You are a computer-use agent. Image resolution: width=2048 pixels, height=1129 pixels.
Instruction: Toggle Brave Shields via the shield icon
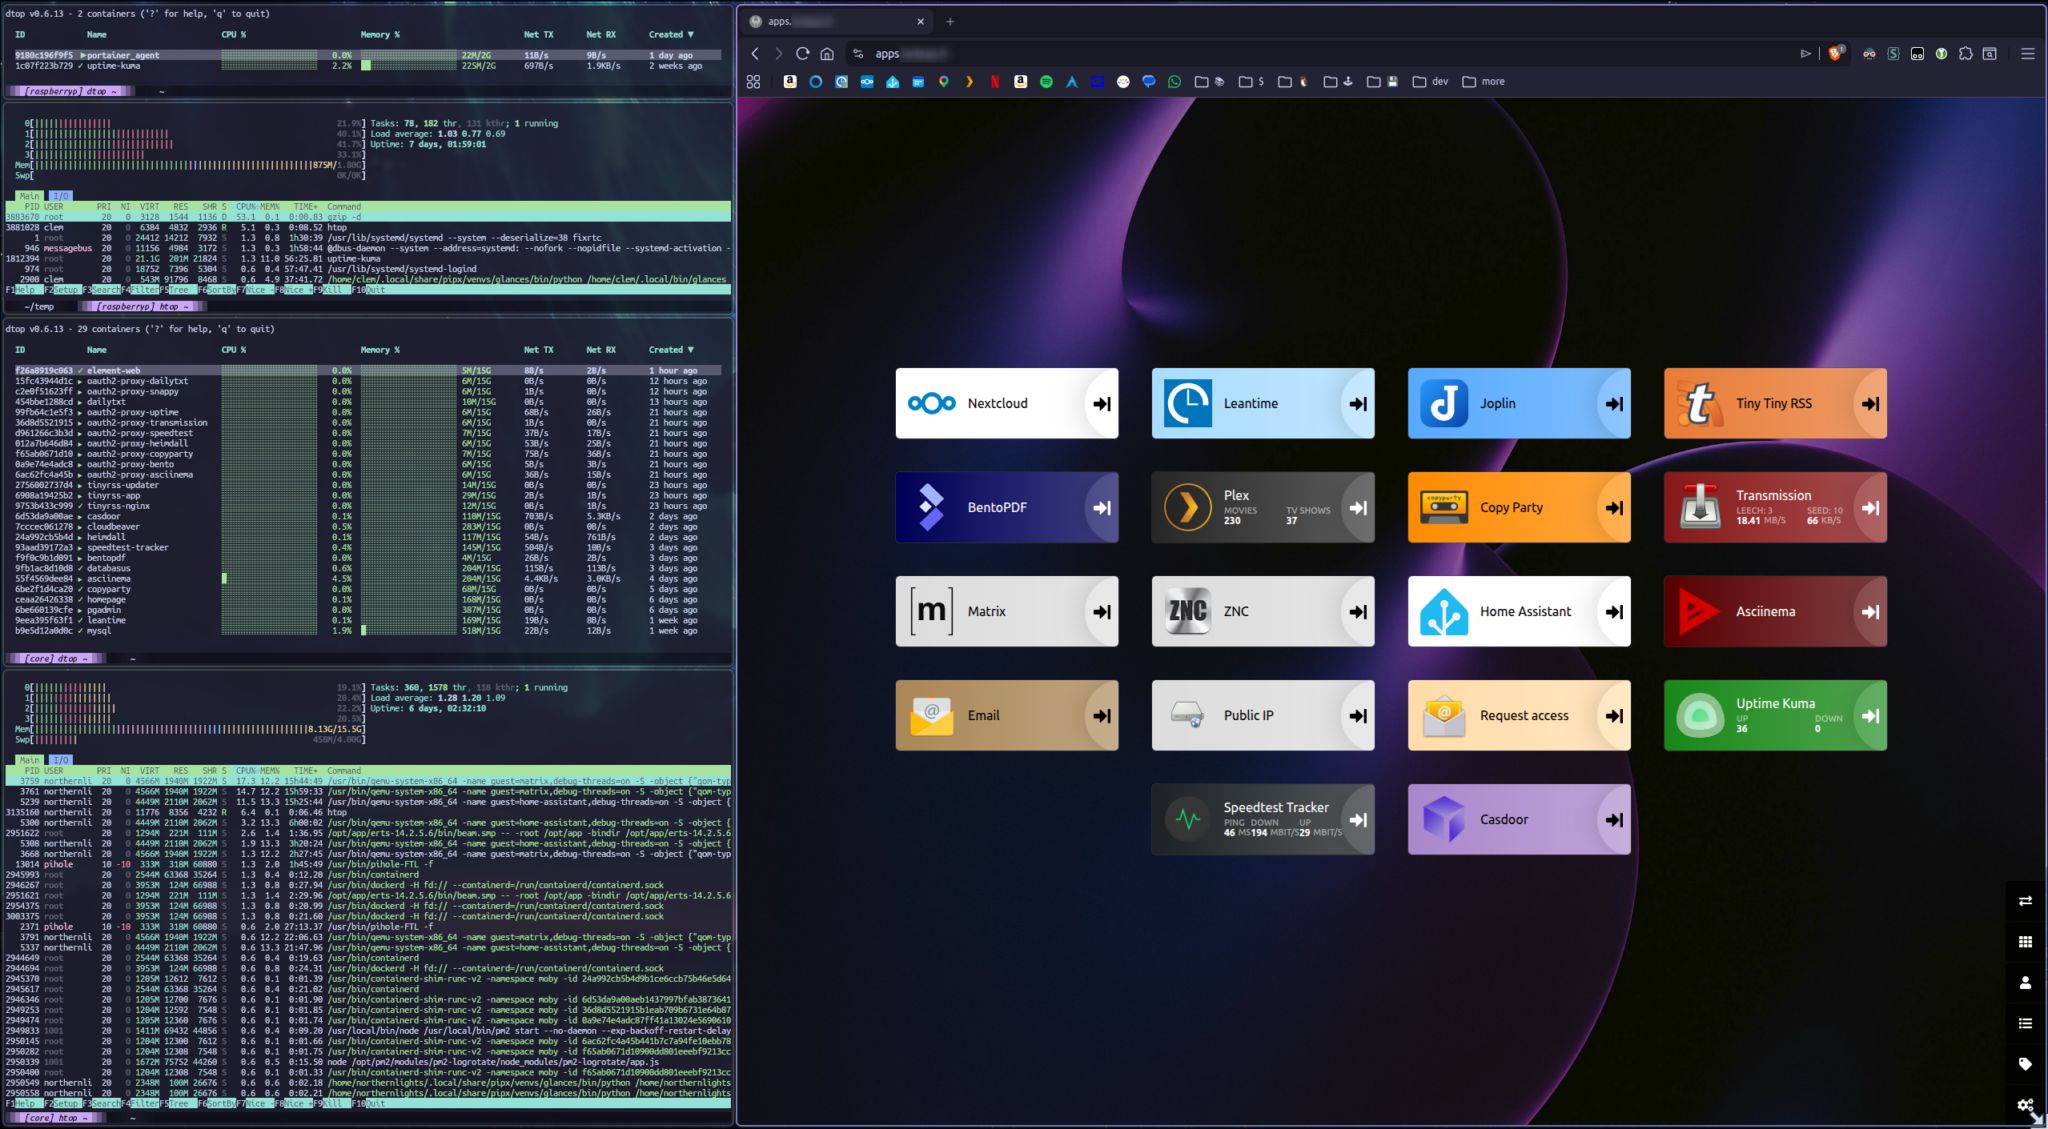(1836, 53)
